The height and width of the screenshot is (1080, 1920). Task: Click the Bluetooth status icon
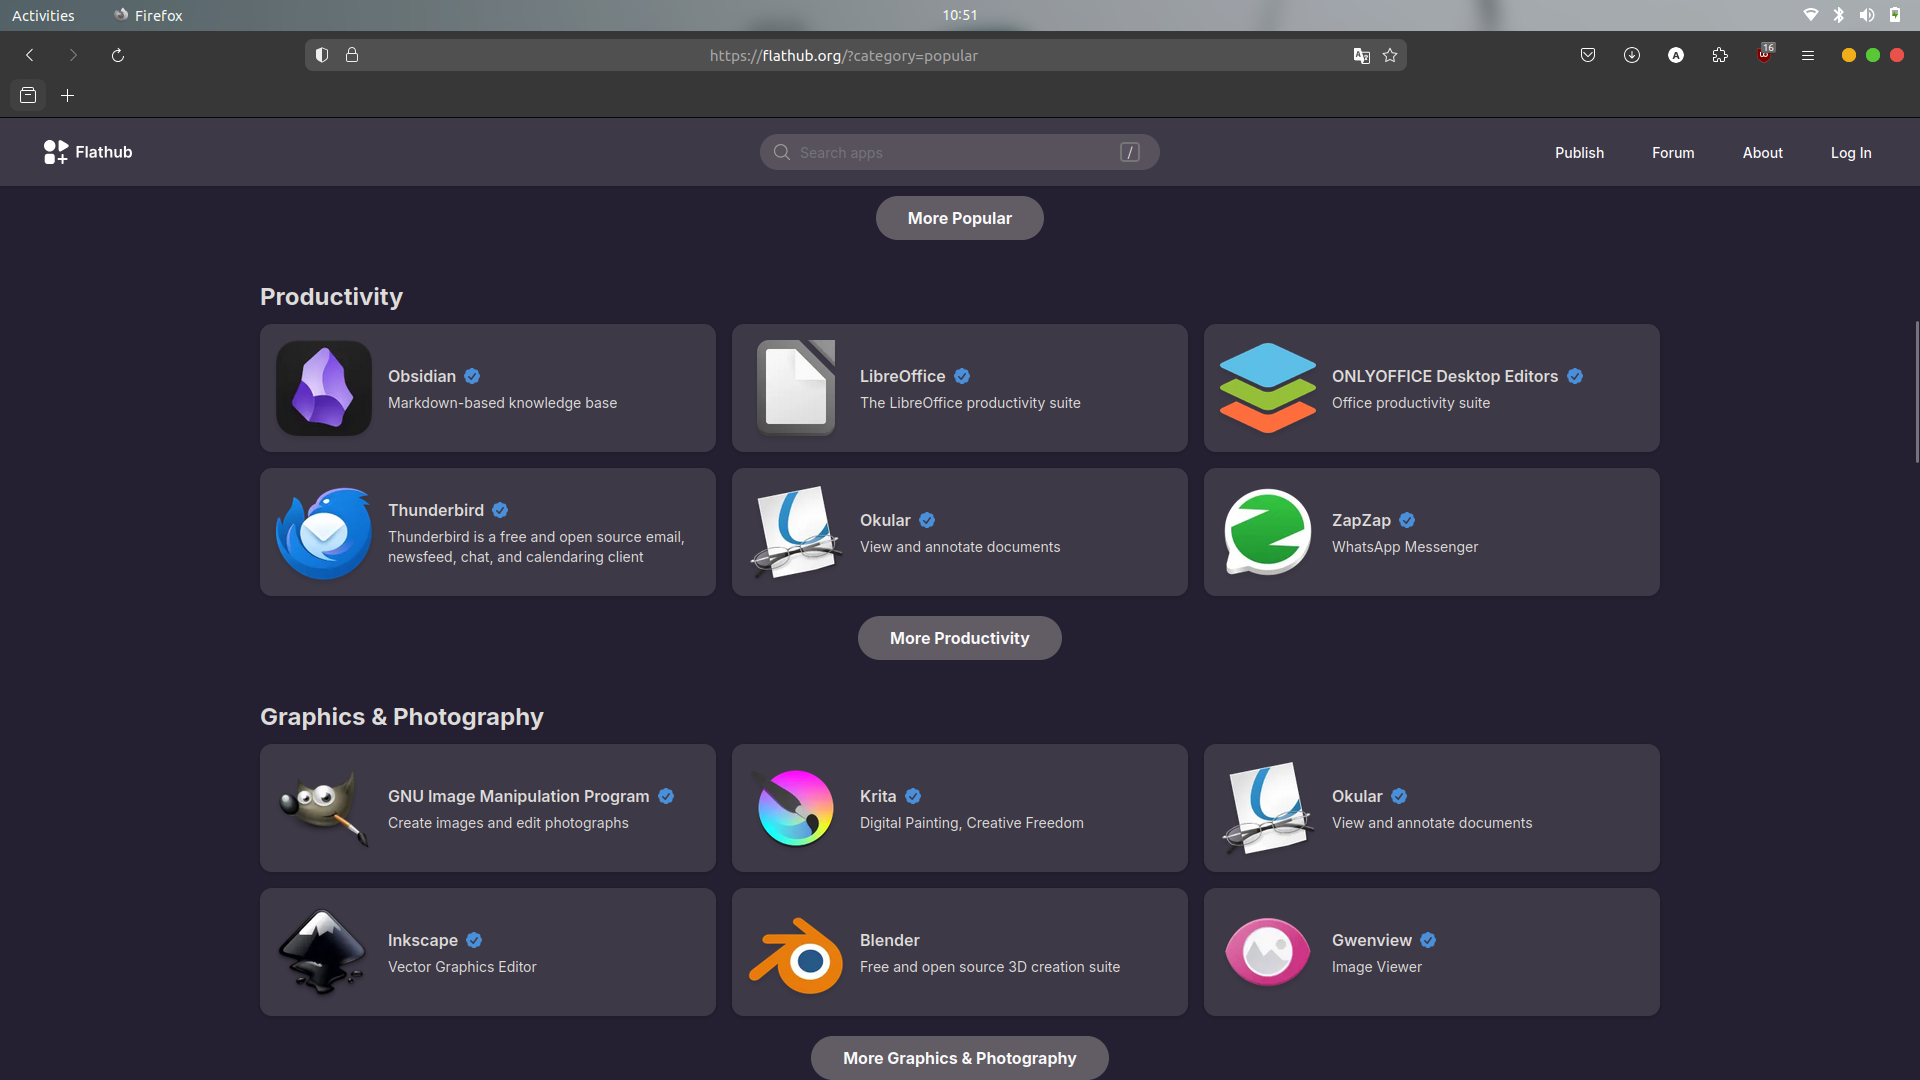1839,15
